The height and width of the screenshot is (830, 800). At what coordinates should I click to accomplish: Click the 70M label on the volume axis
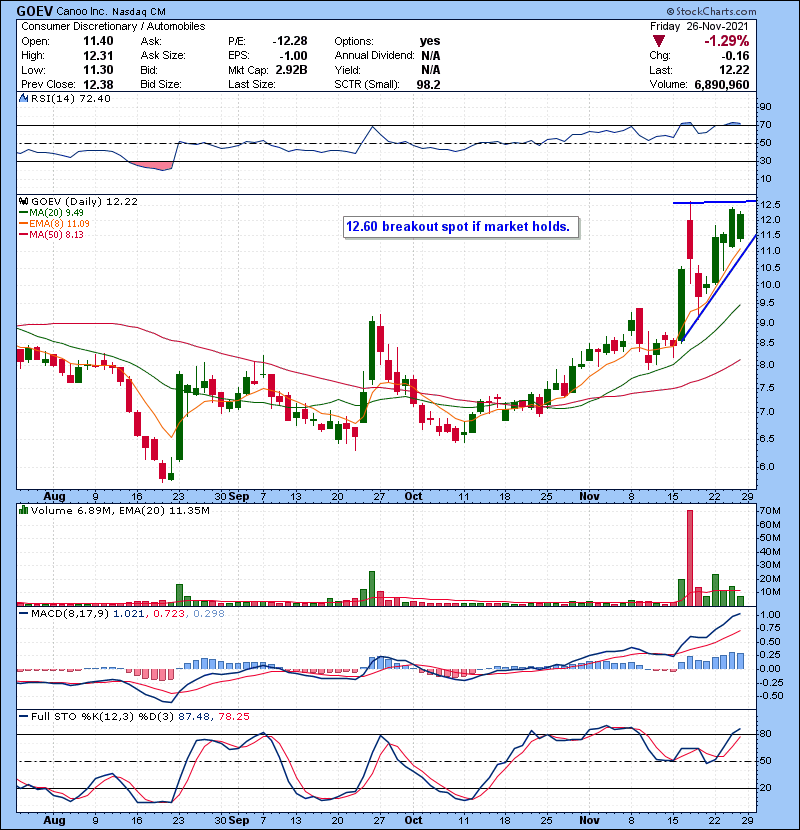click(x=770, y=511)
